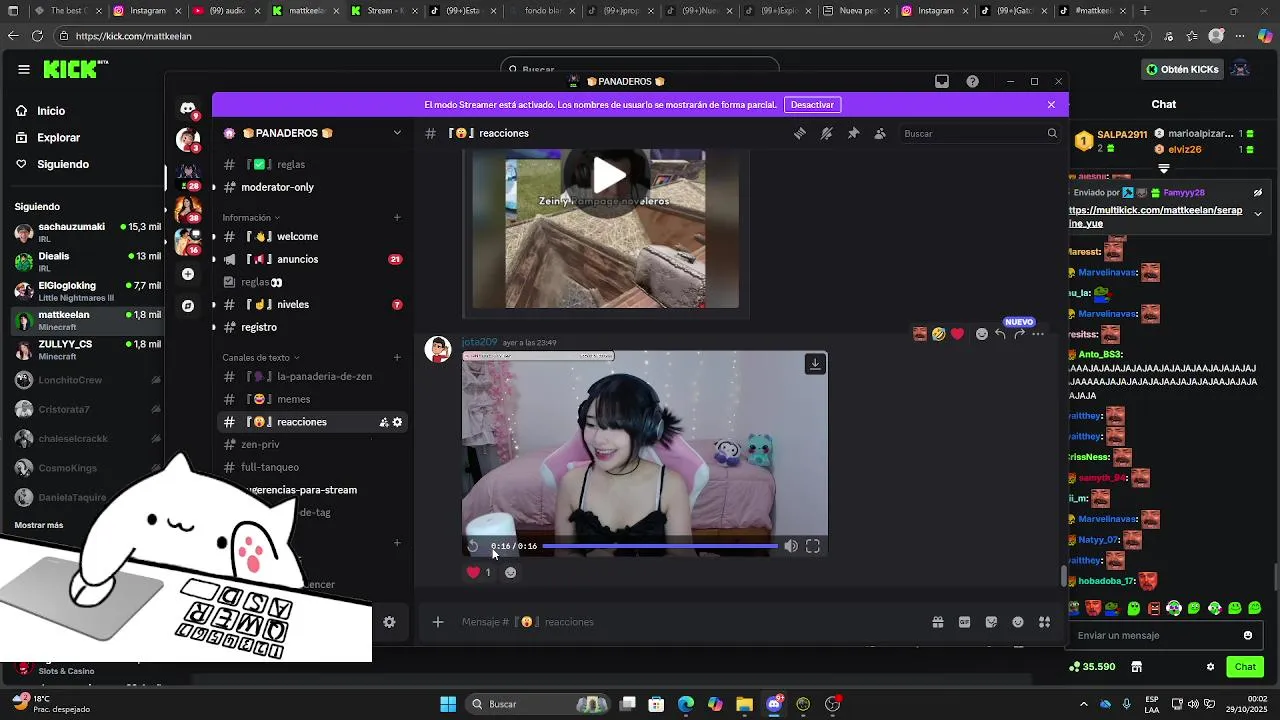Open the apps launcher icon in the message bar

coord(1044,622)
